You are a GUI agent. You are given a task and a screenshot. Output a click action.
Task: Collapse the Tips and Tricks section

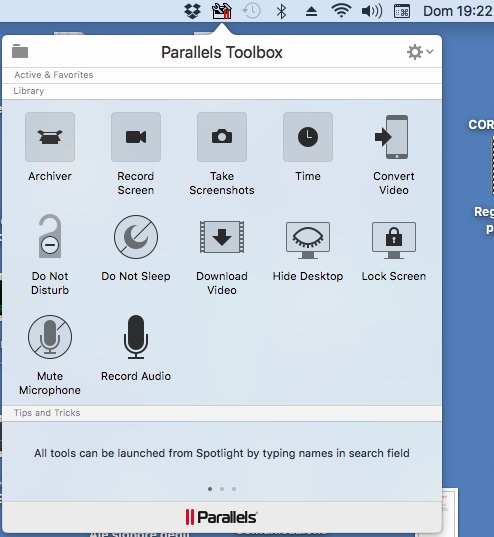tap(222, 413)
